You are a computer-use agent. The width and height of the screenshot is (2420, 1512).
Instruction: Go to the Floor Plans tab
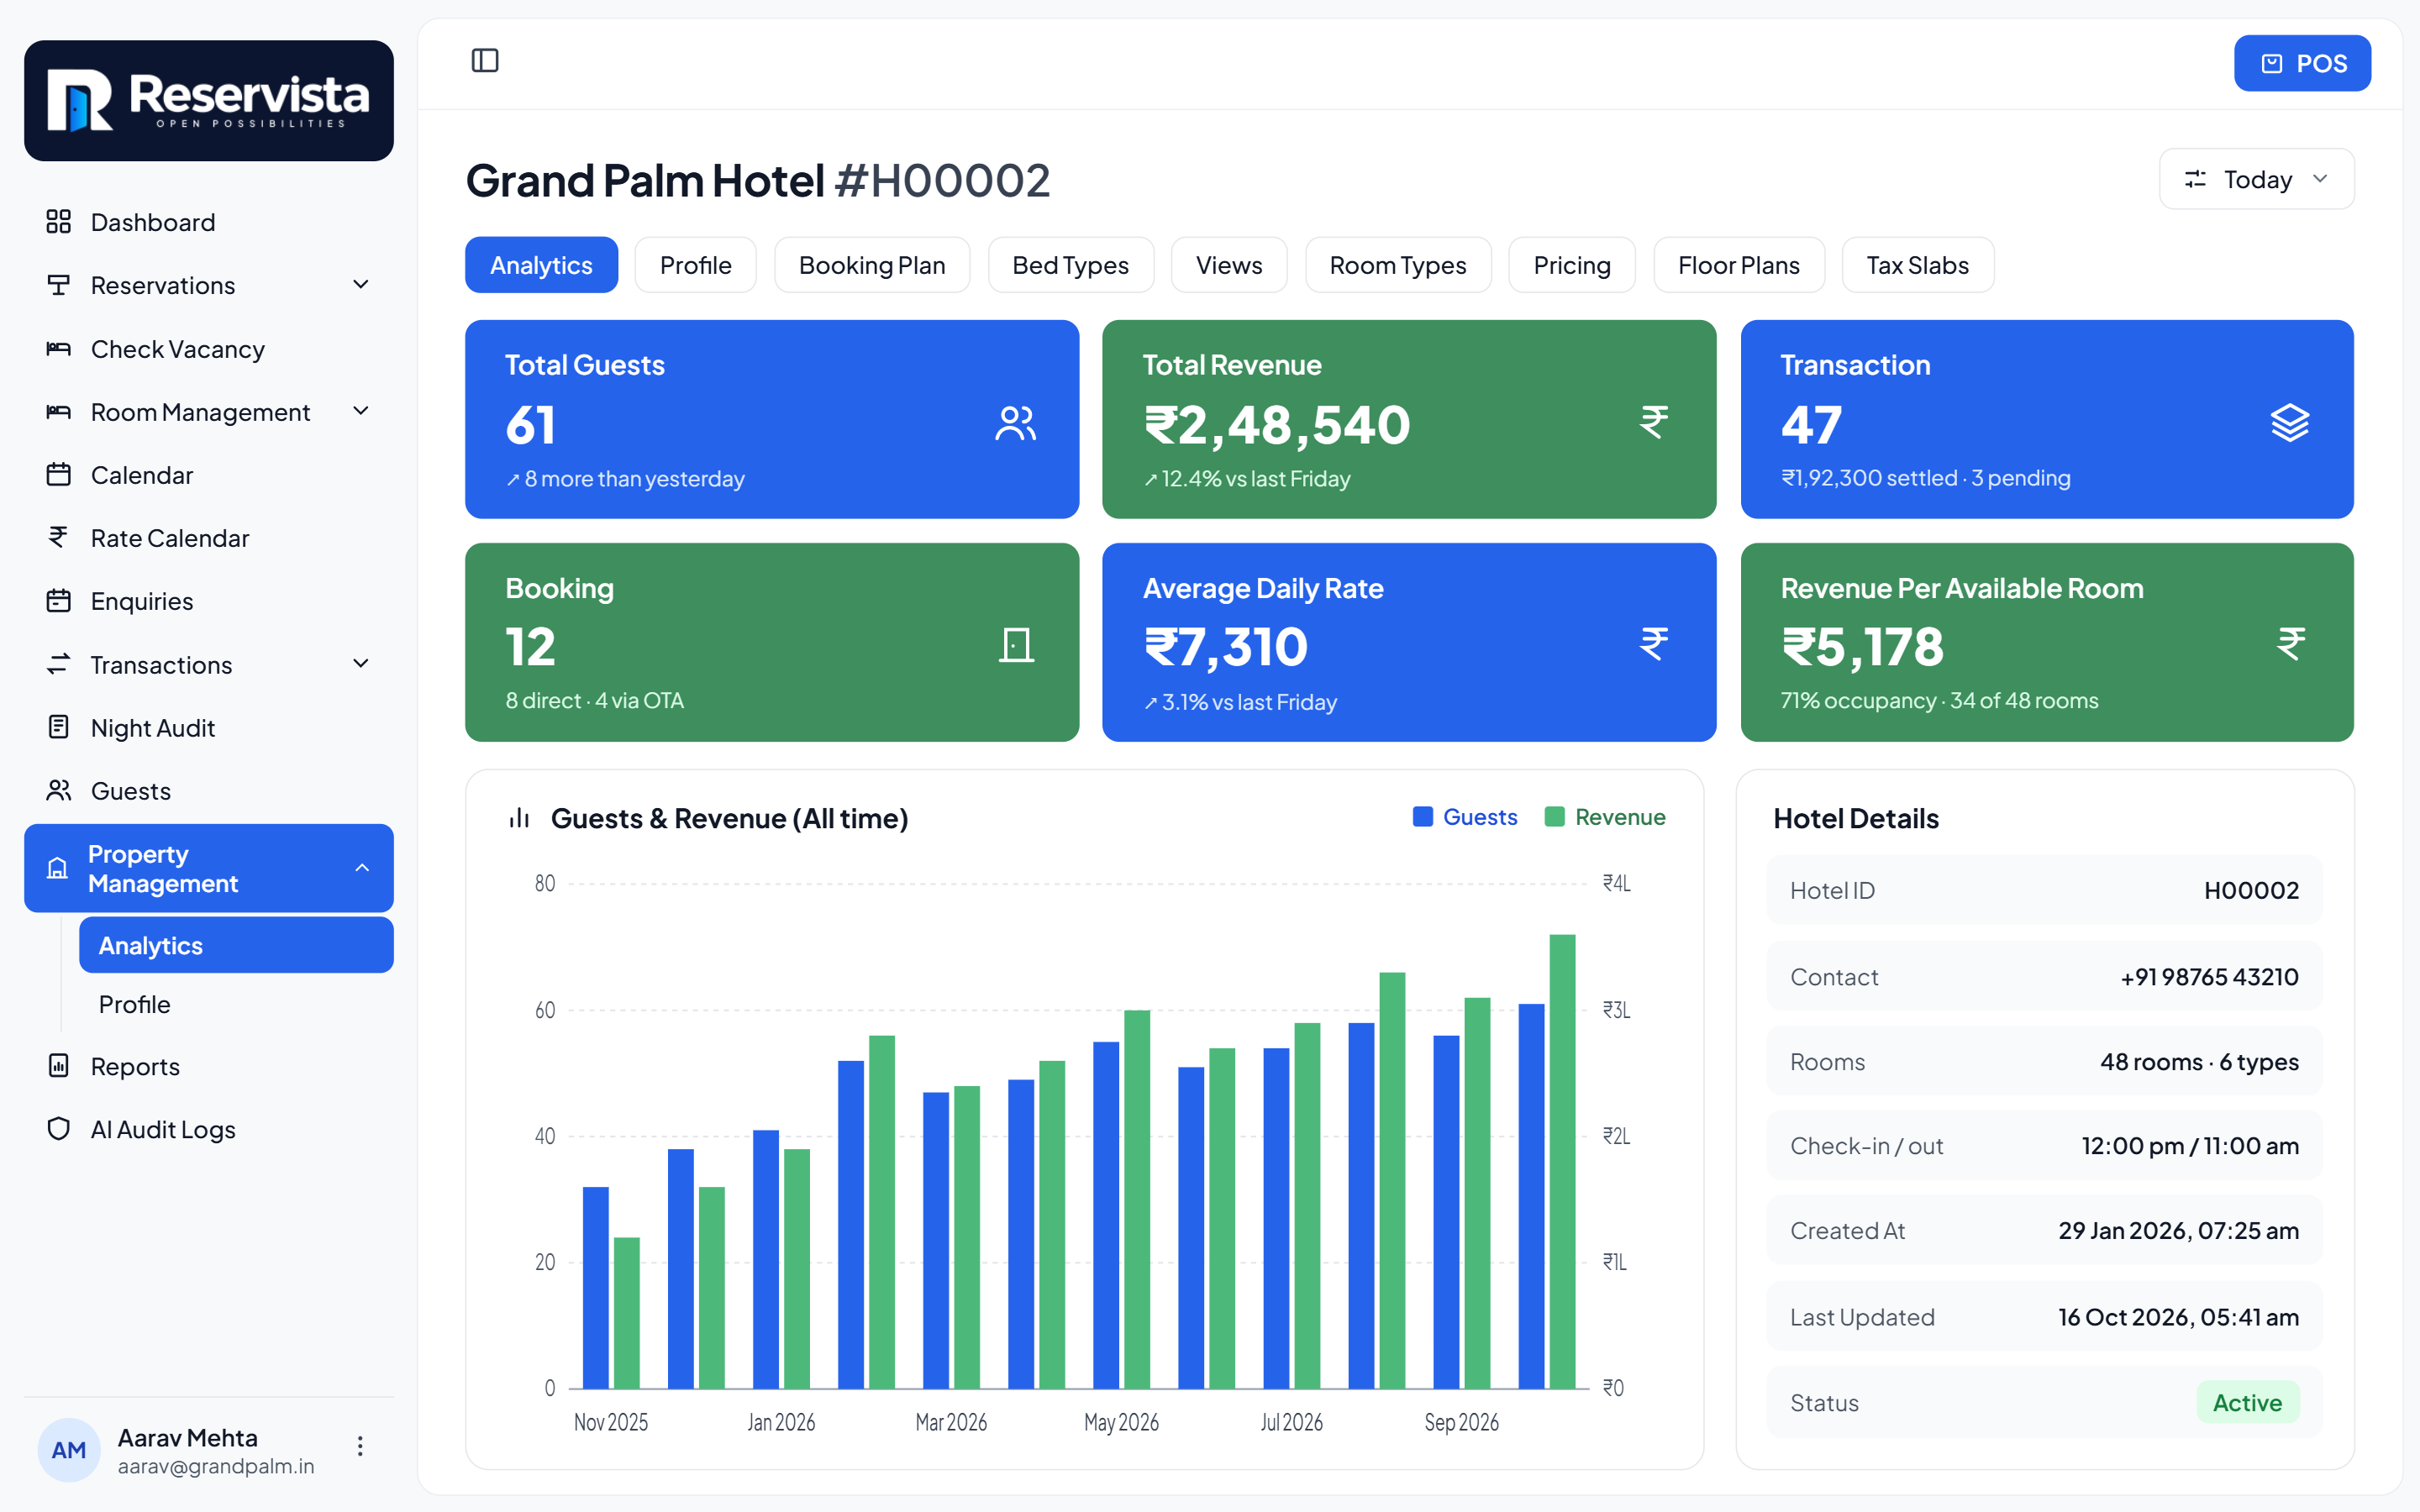click(x=1739, y=265)
